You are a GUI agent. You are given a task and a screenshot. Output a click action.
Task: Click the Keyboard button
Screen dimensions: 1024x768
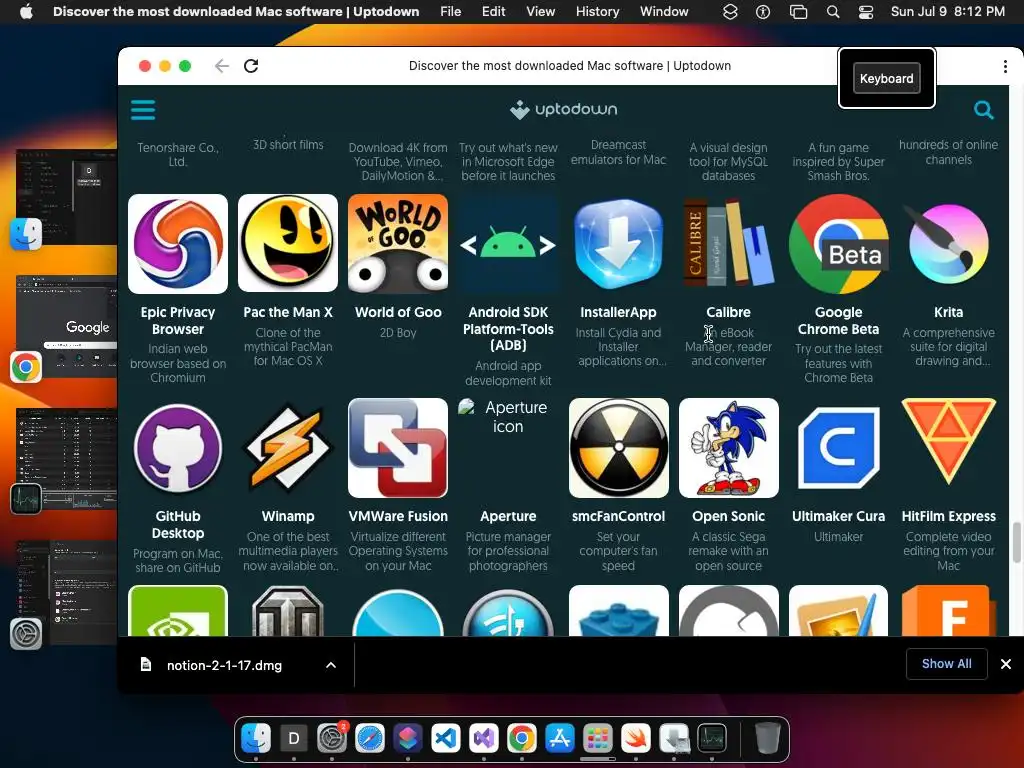(886, 78)
